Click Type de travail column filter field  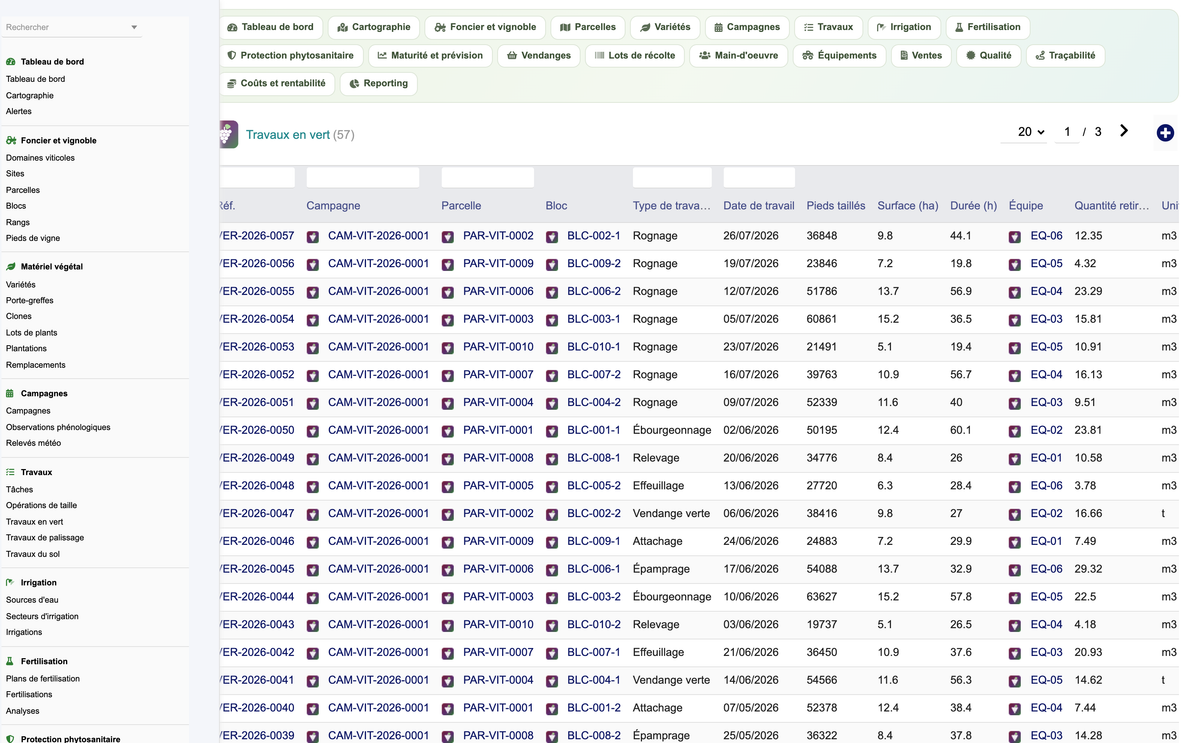click(672, 178)
